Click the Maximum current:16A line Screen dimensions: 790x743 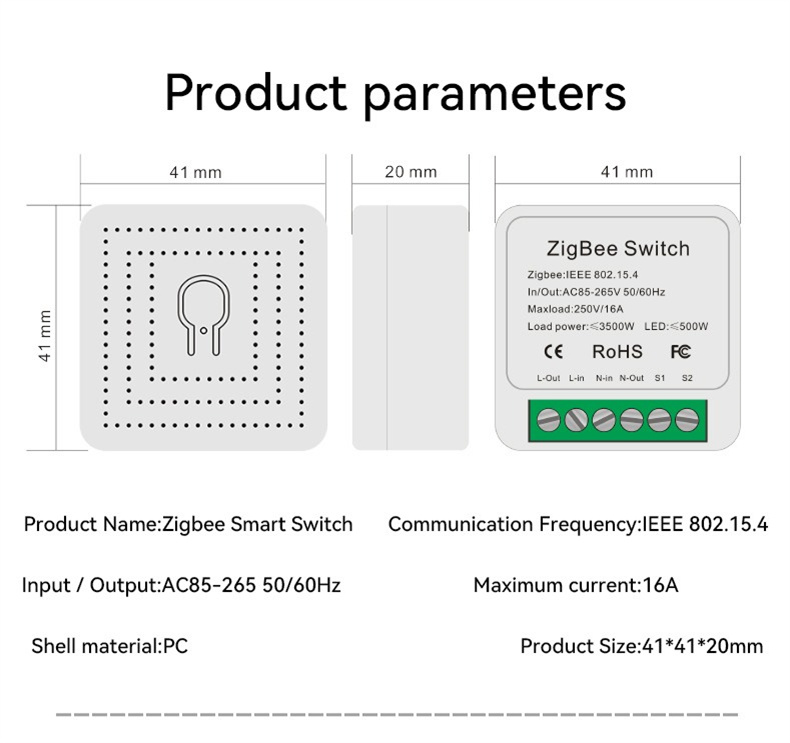(575, 585)
